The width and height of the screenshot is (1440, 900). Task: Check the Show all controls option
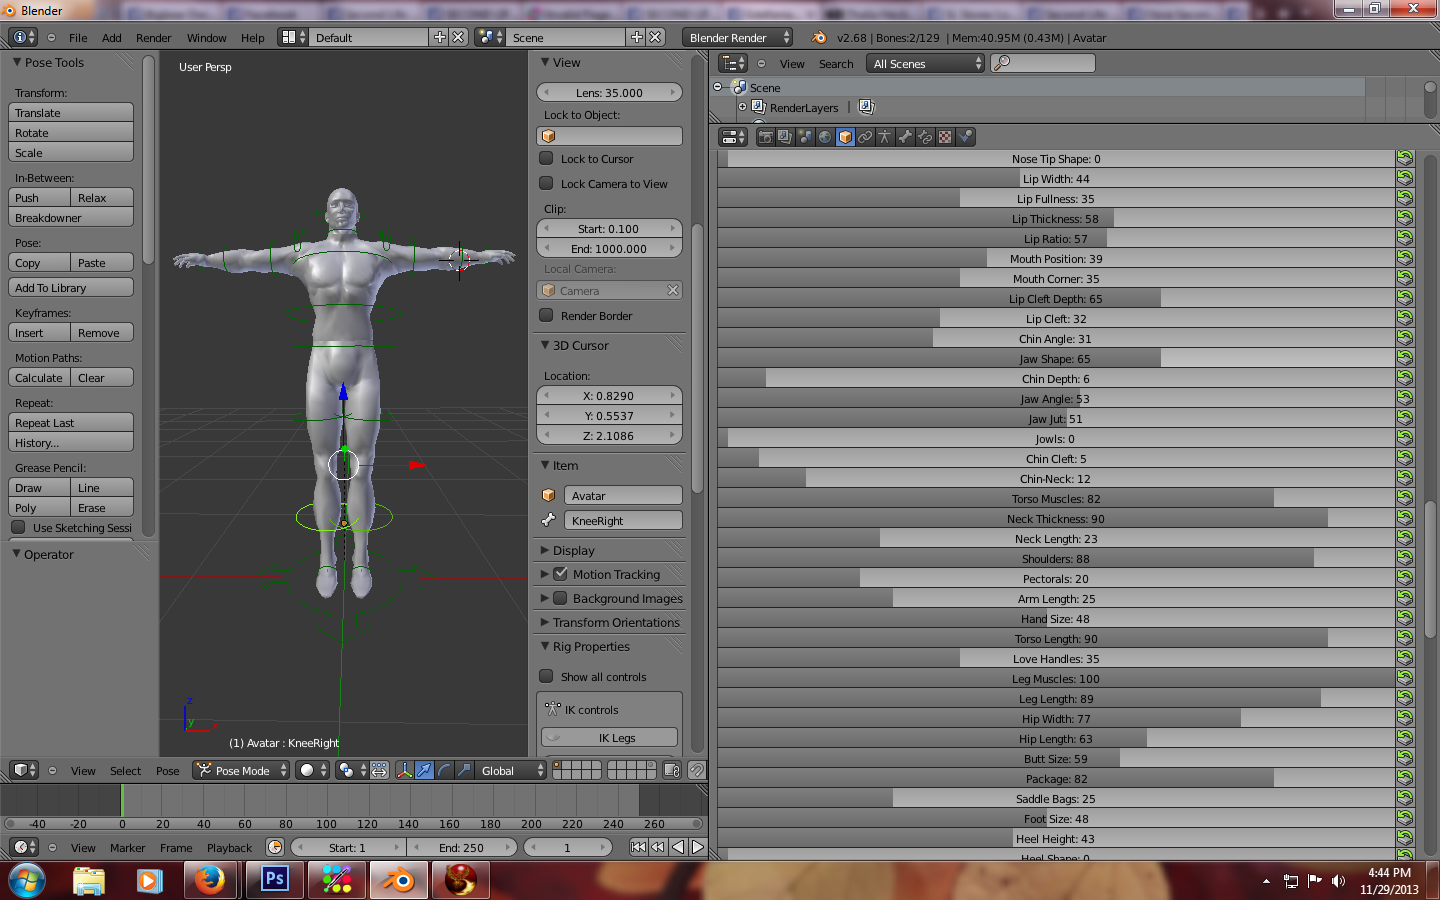click(x=546, y=676)
